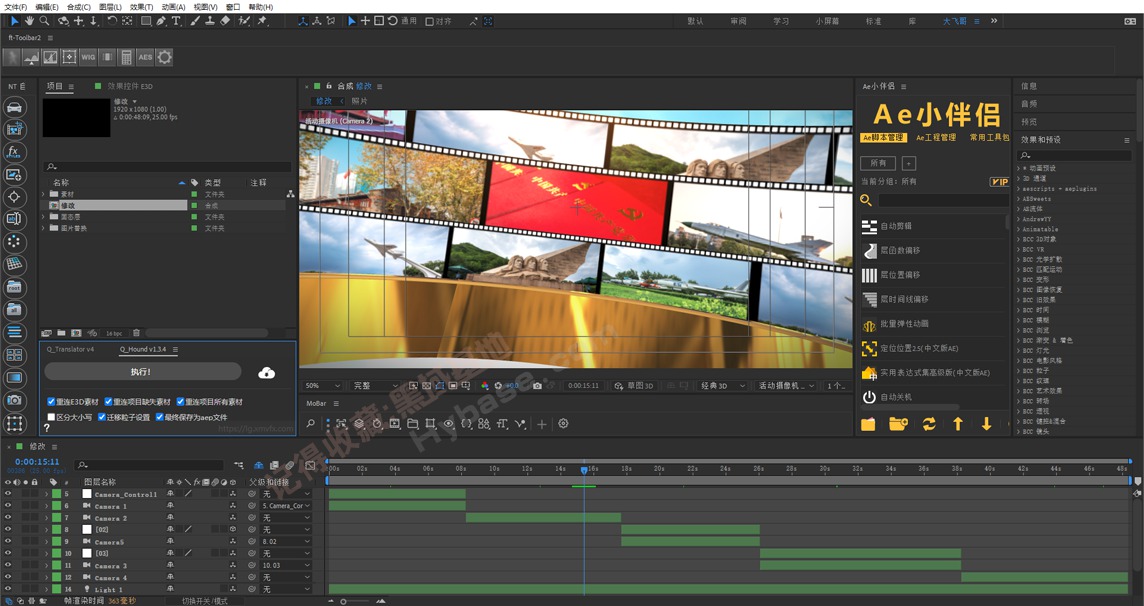Click the car icon in NT sidebar
The height and width of the screenshot is (606, 1144).
[x=14, y=108]
